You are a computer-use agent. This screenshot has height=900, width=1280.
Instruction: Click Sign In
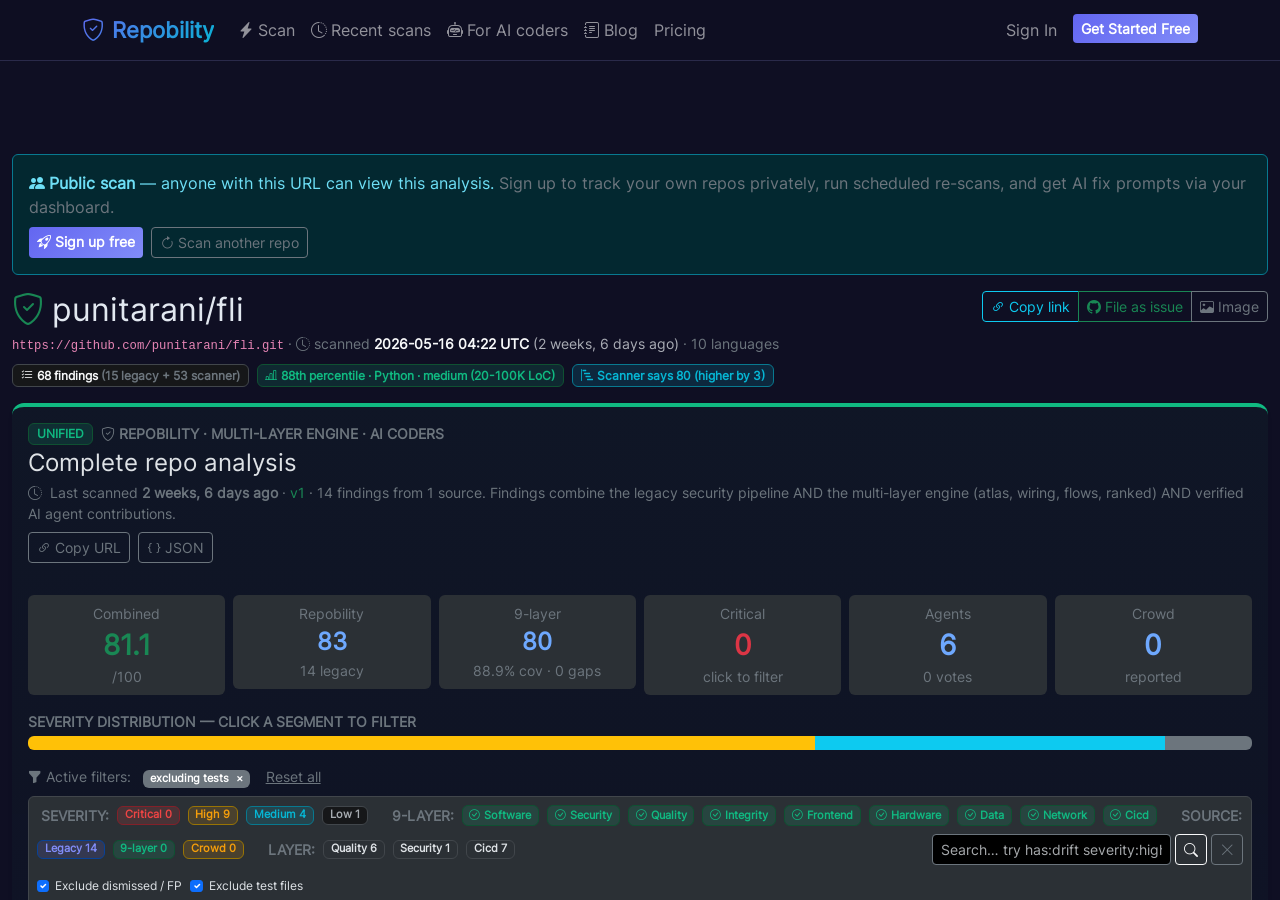(x=1031, y=30)
